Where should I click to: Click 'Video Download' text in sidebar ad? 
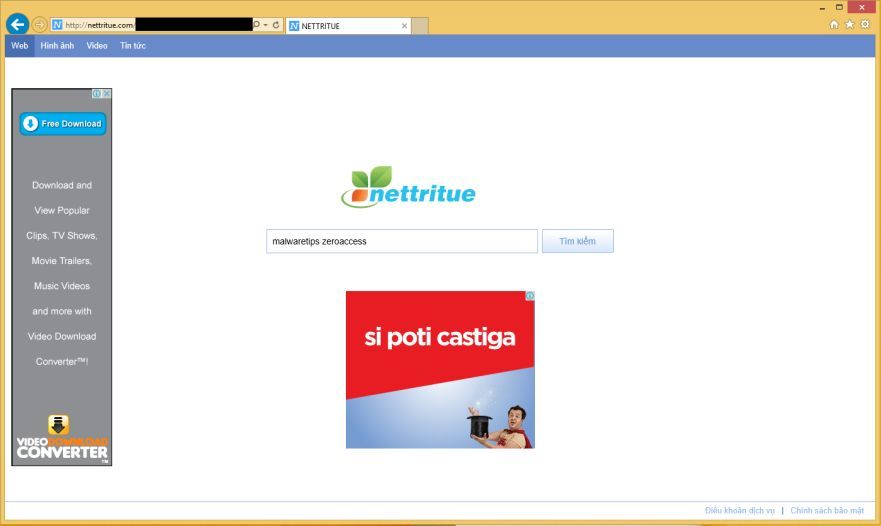pos(62,336)
